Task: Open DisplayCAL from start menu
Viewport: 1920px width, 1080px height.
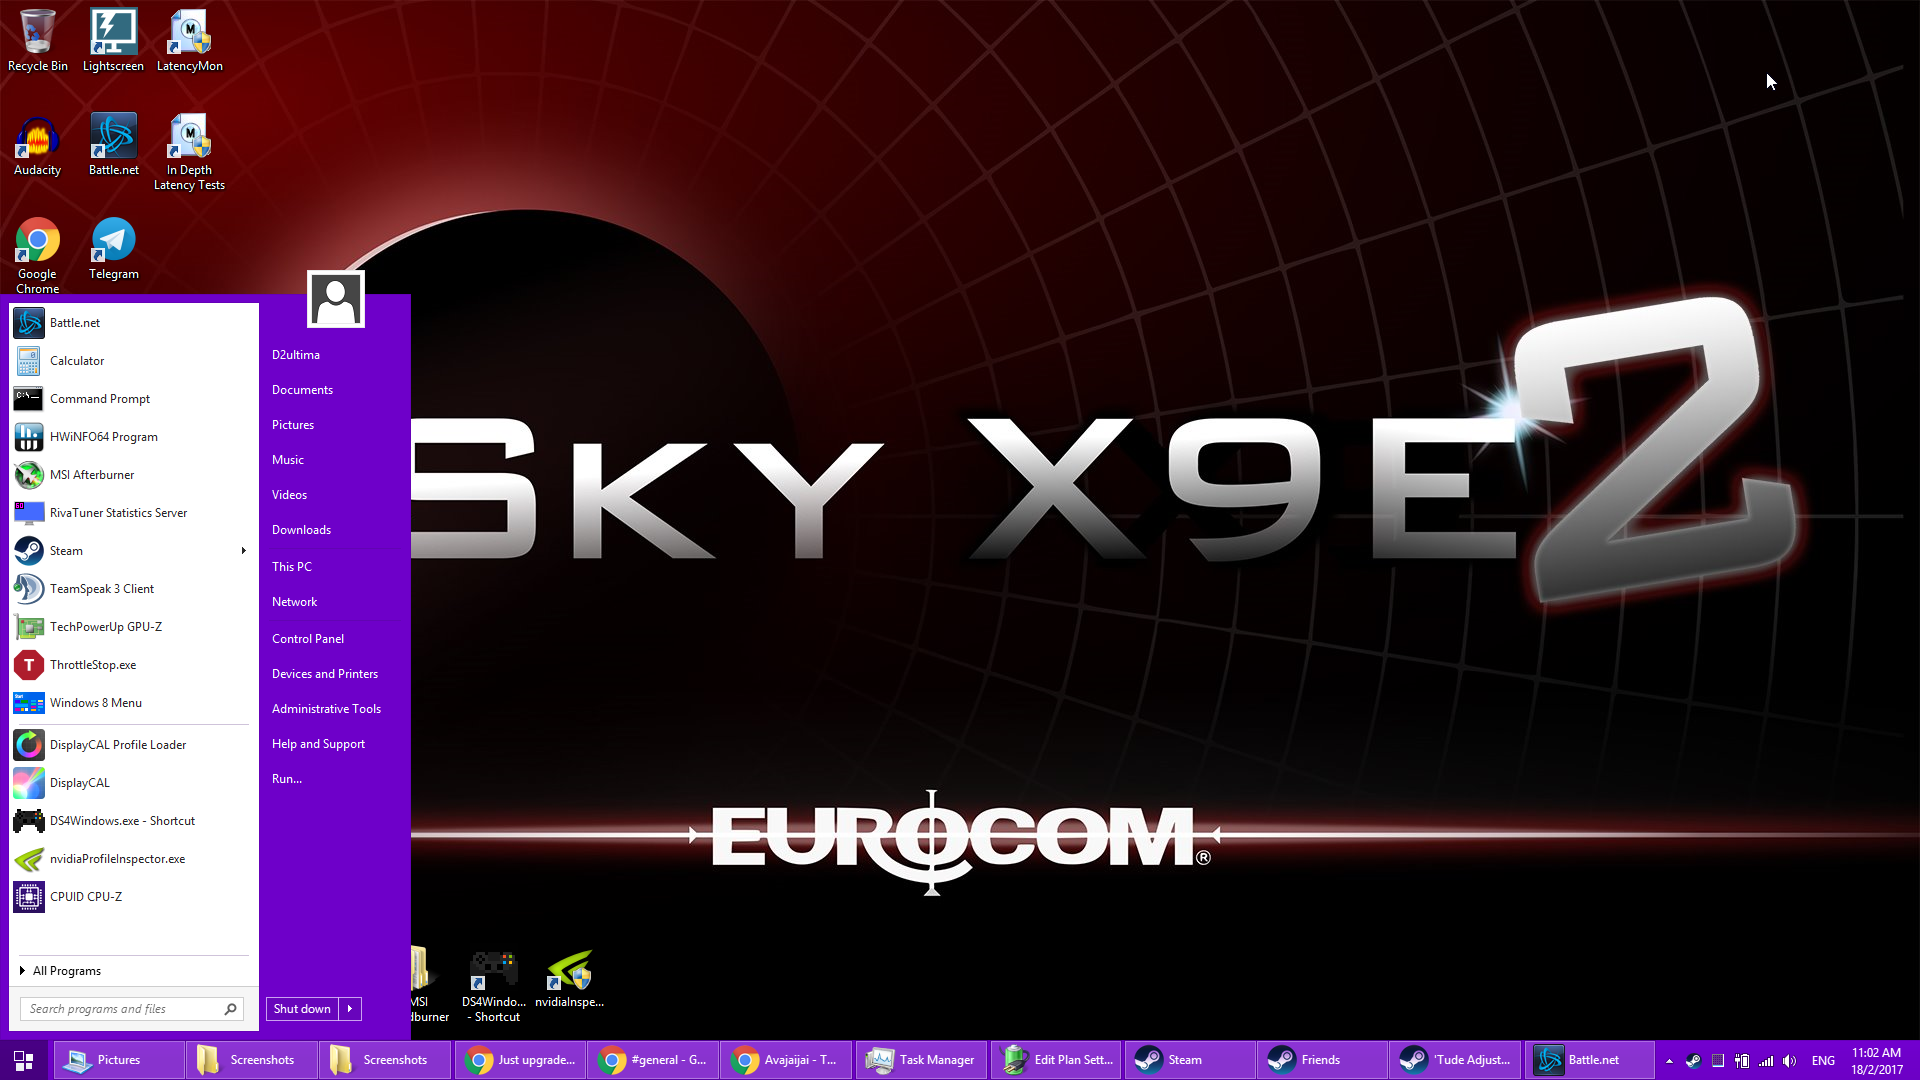Action: (x=134, y=783)
